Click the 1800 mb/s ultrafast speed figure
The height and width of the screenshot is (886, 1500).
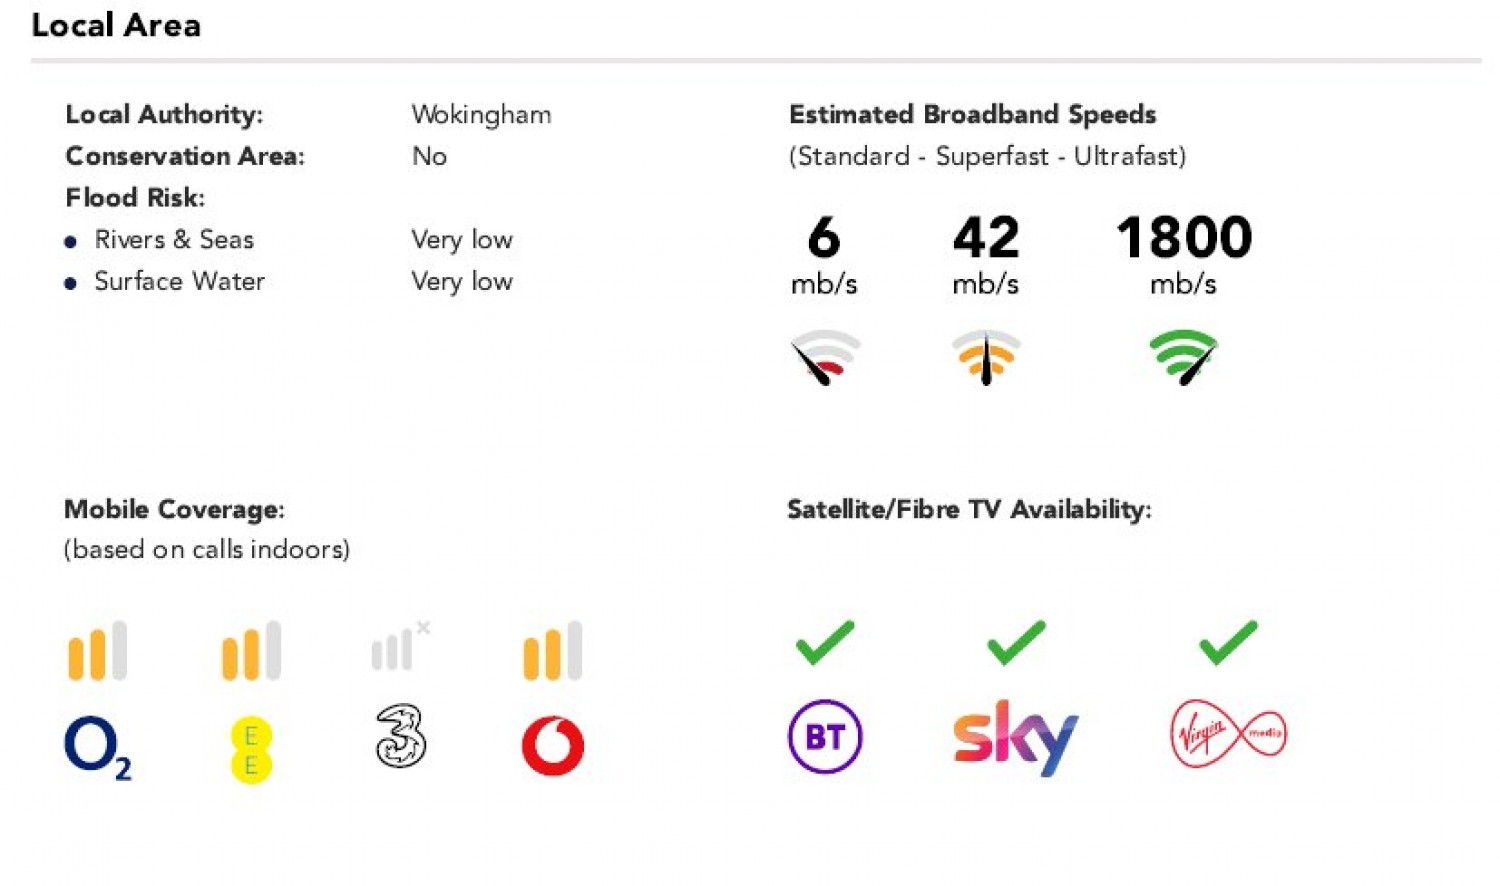[x=1184, y=238]
